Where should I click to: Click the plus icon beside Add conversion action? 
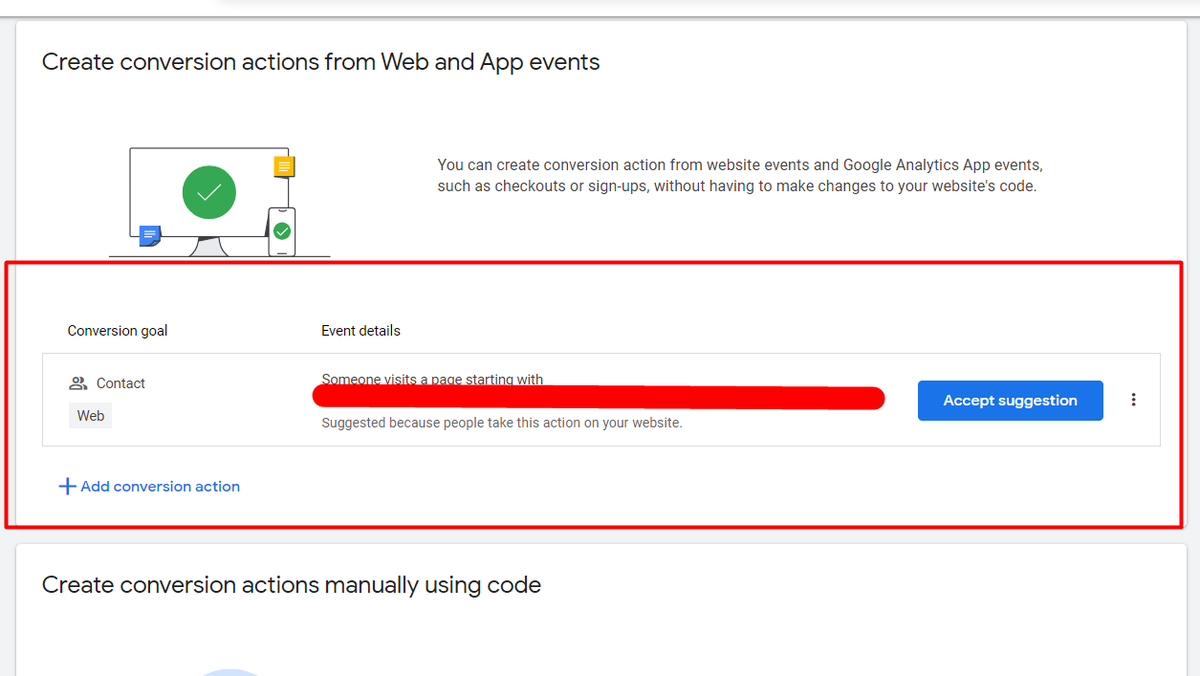coord(67,486)
